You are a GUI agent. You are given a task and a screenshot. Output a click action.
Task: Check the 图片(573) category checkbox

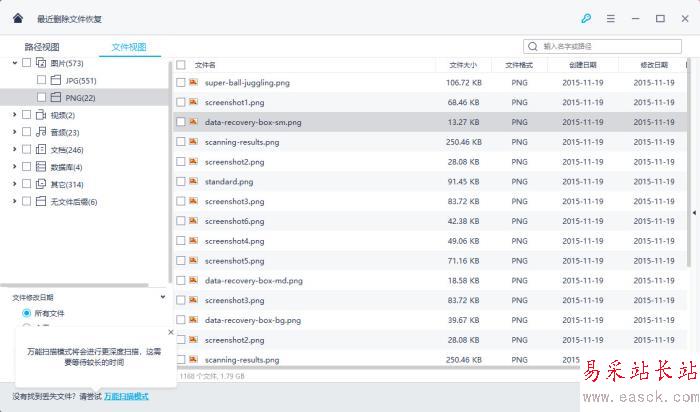tap(26, 63)
